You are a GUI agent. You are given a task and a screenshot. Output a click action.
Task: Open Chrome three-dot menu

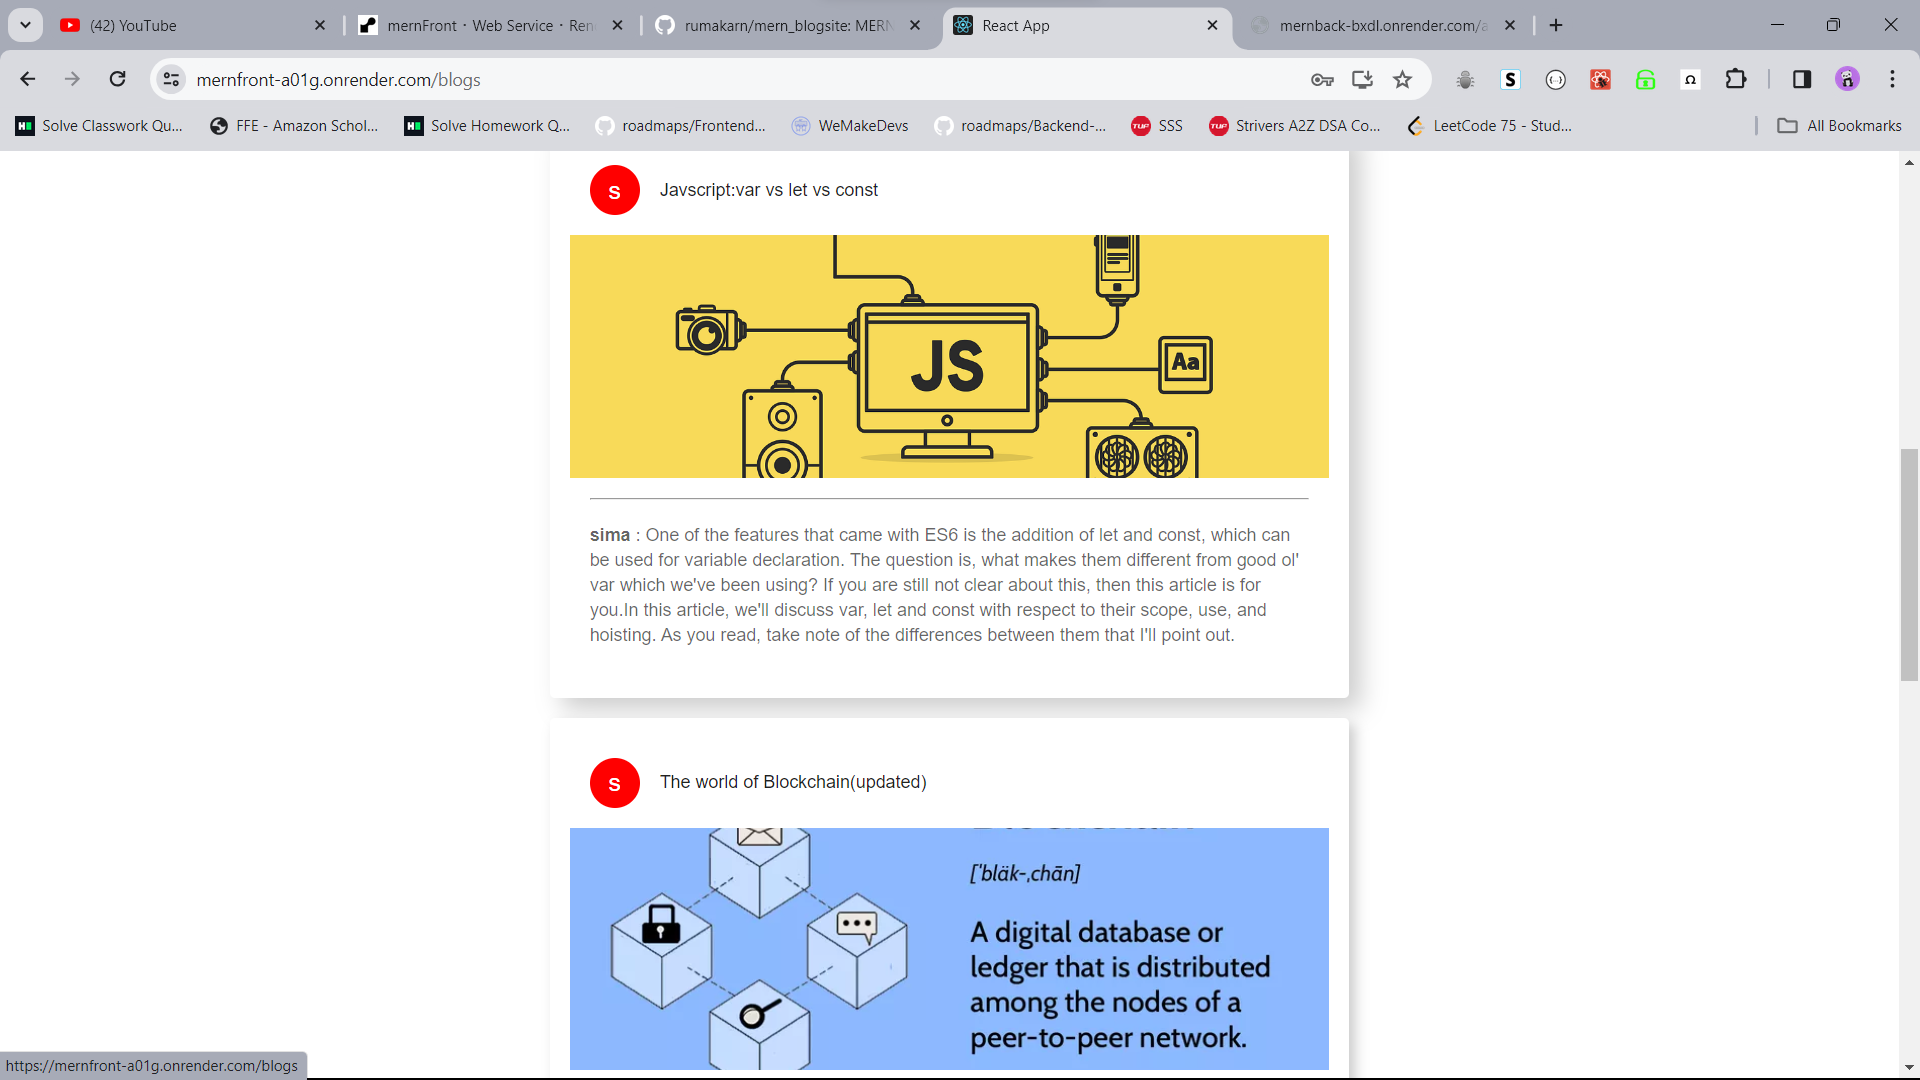tap(1892, 79)
